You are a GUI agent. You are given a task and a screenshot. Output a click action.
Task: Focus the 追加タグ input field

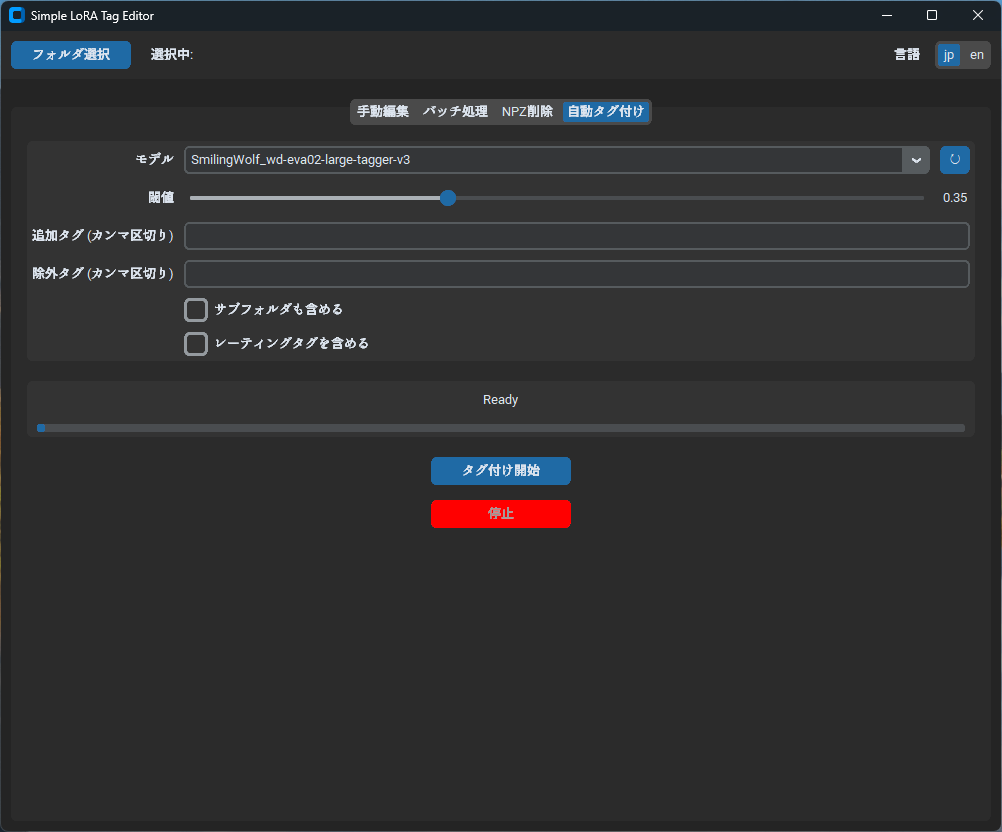tap(576, 236)
